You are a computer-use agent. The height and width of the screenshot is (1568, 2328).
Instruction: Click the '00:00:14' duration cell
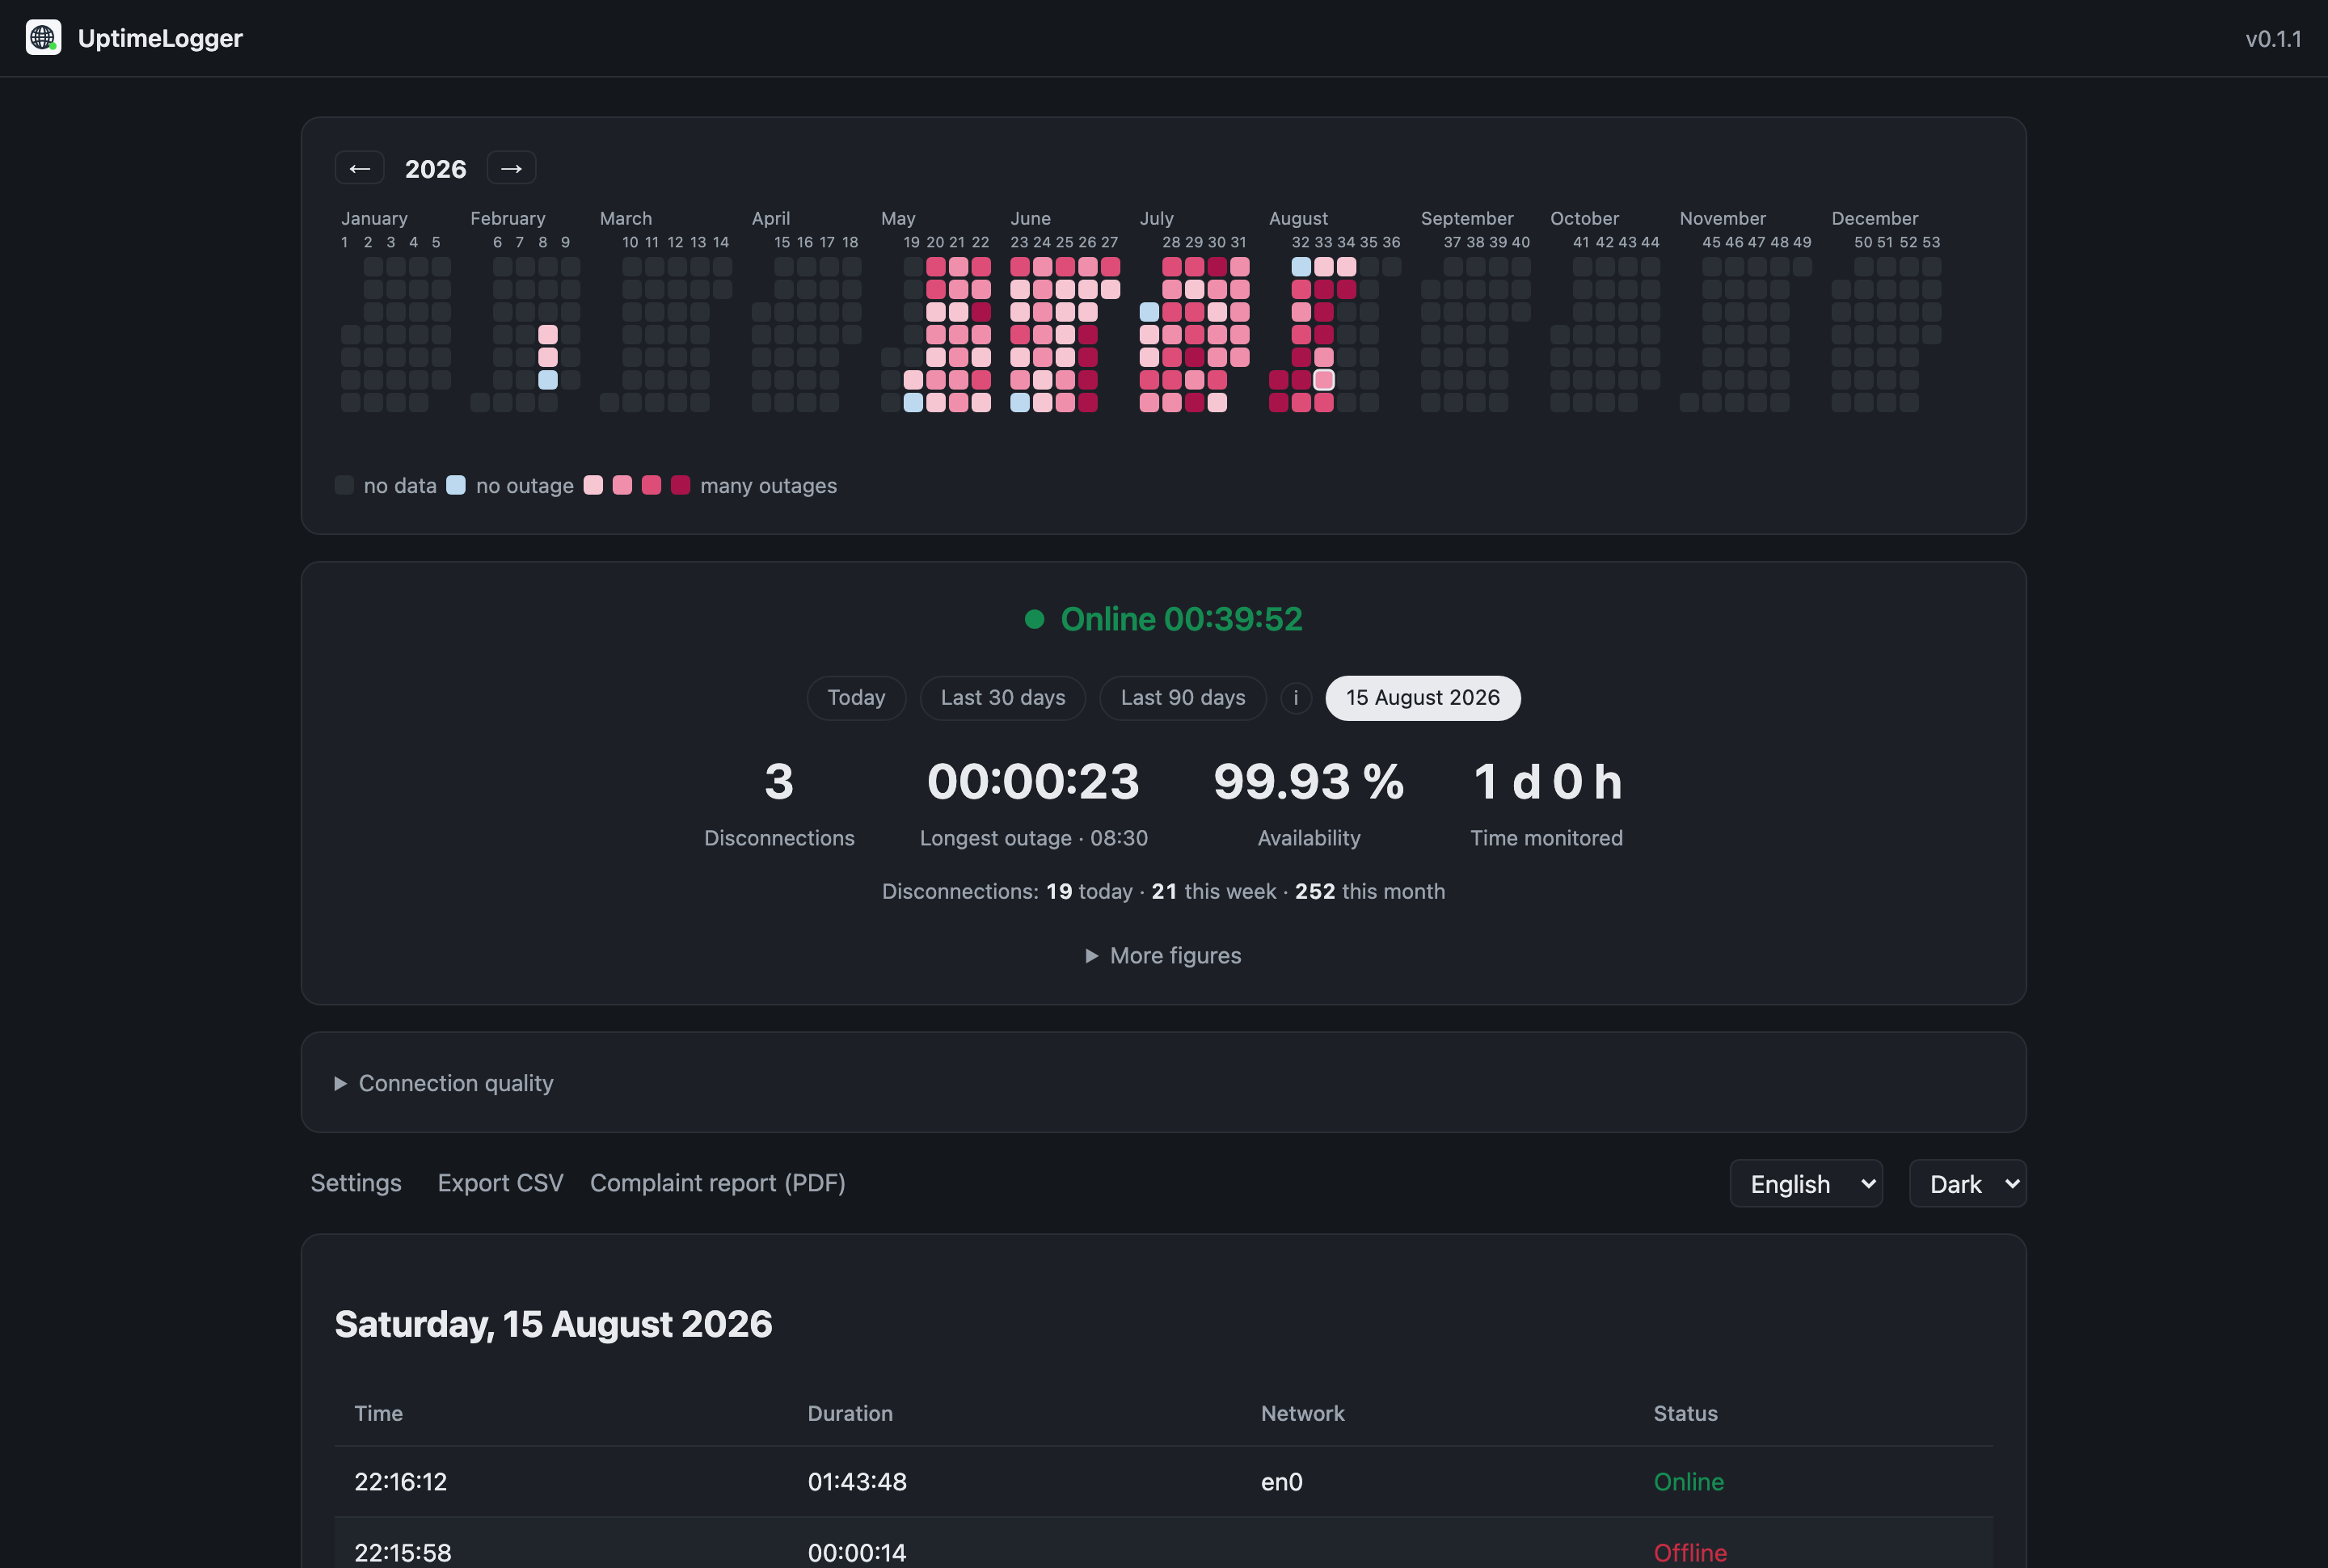click(x=857, y=1553)
